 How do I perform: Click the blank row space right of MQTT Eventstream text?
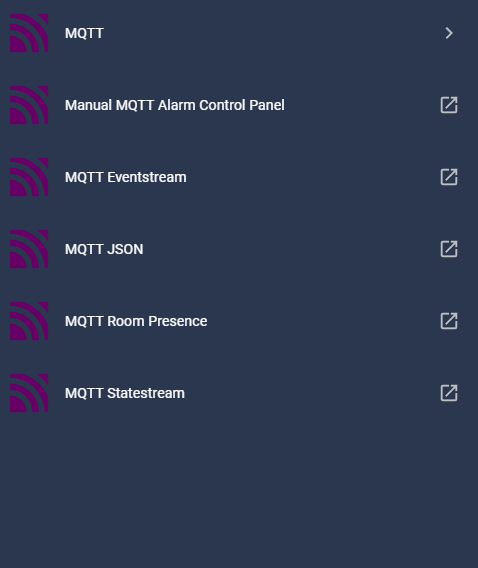click(x=313, y=177)
